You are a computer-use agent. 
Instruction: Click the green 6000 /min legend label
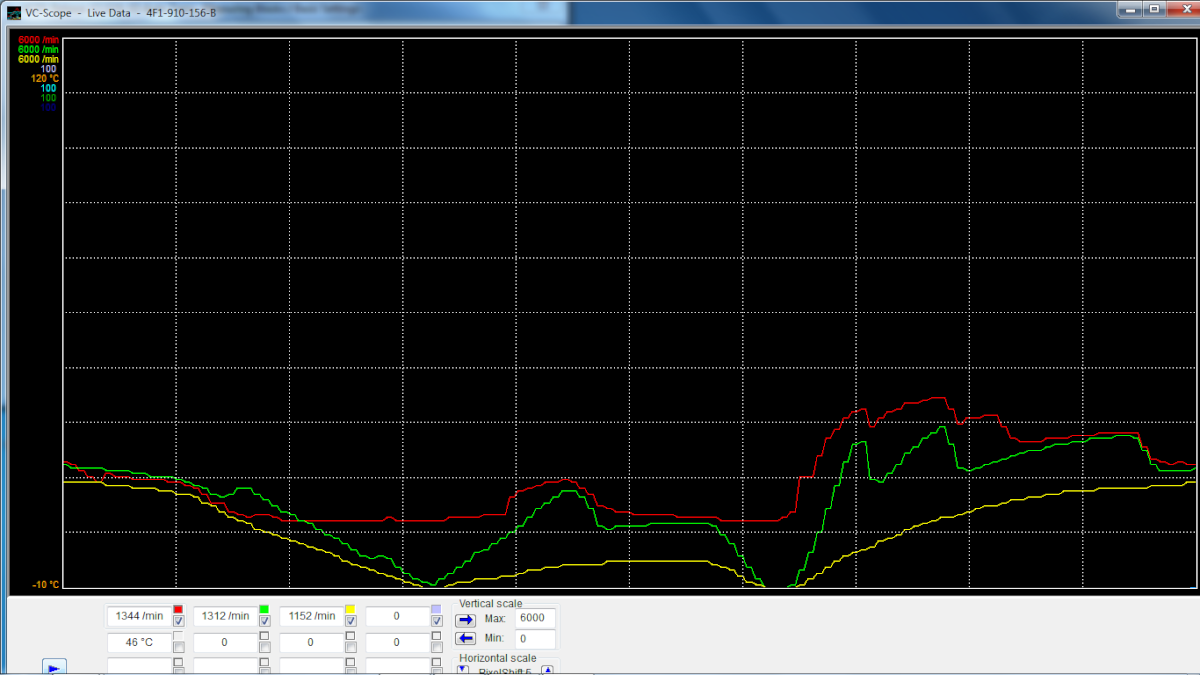point(39,50)
